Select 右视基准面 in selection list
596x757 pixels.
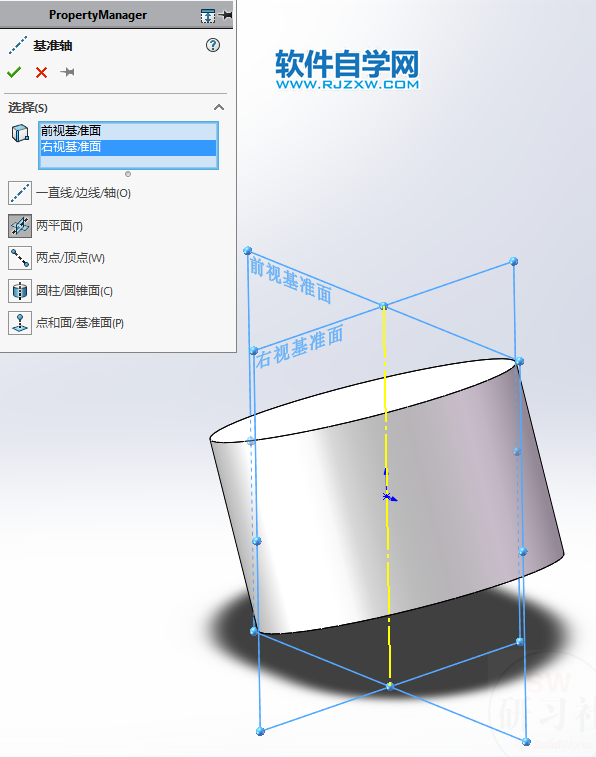coord(128,147)
